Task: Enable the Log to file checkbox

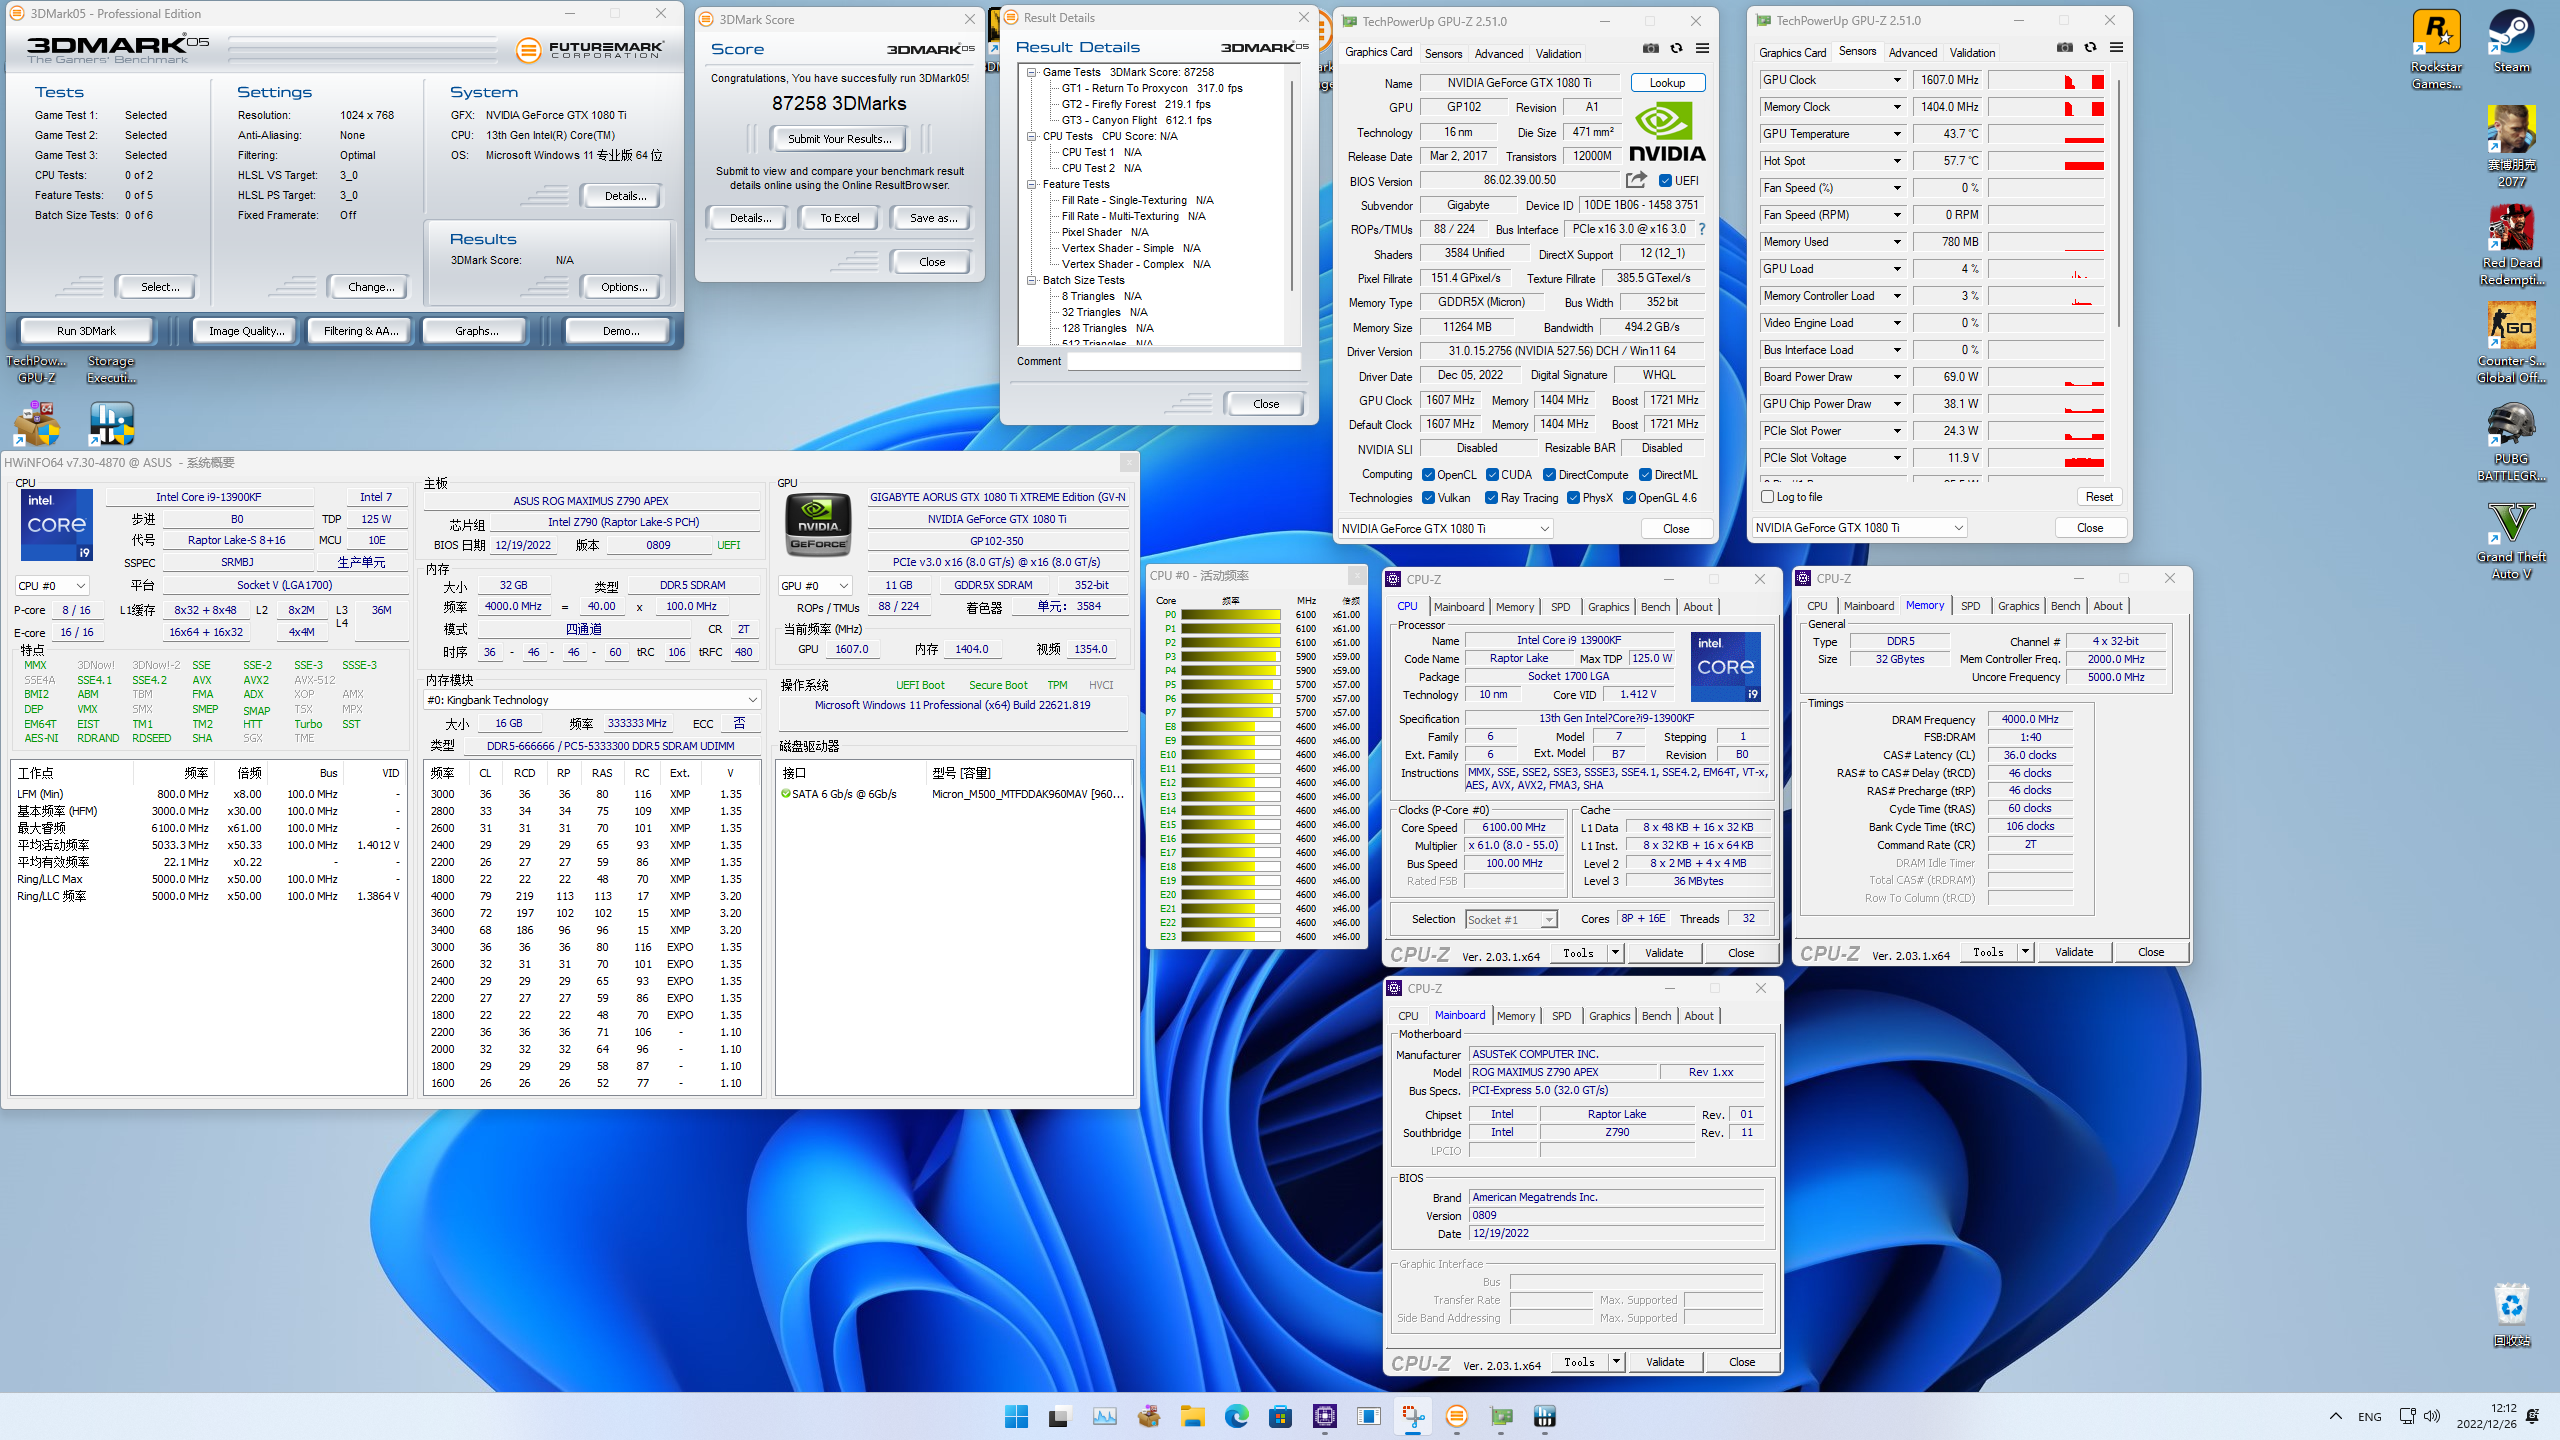Action: point(1767,497)
